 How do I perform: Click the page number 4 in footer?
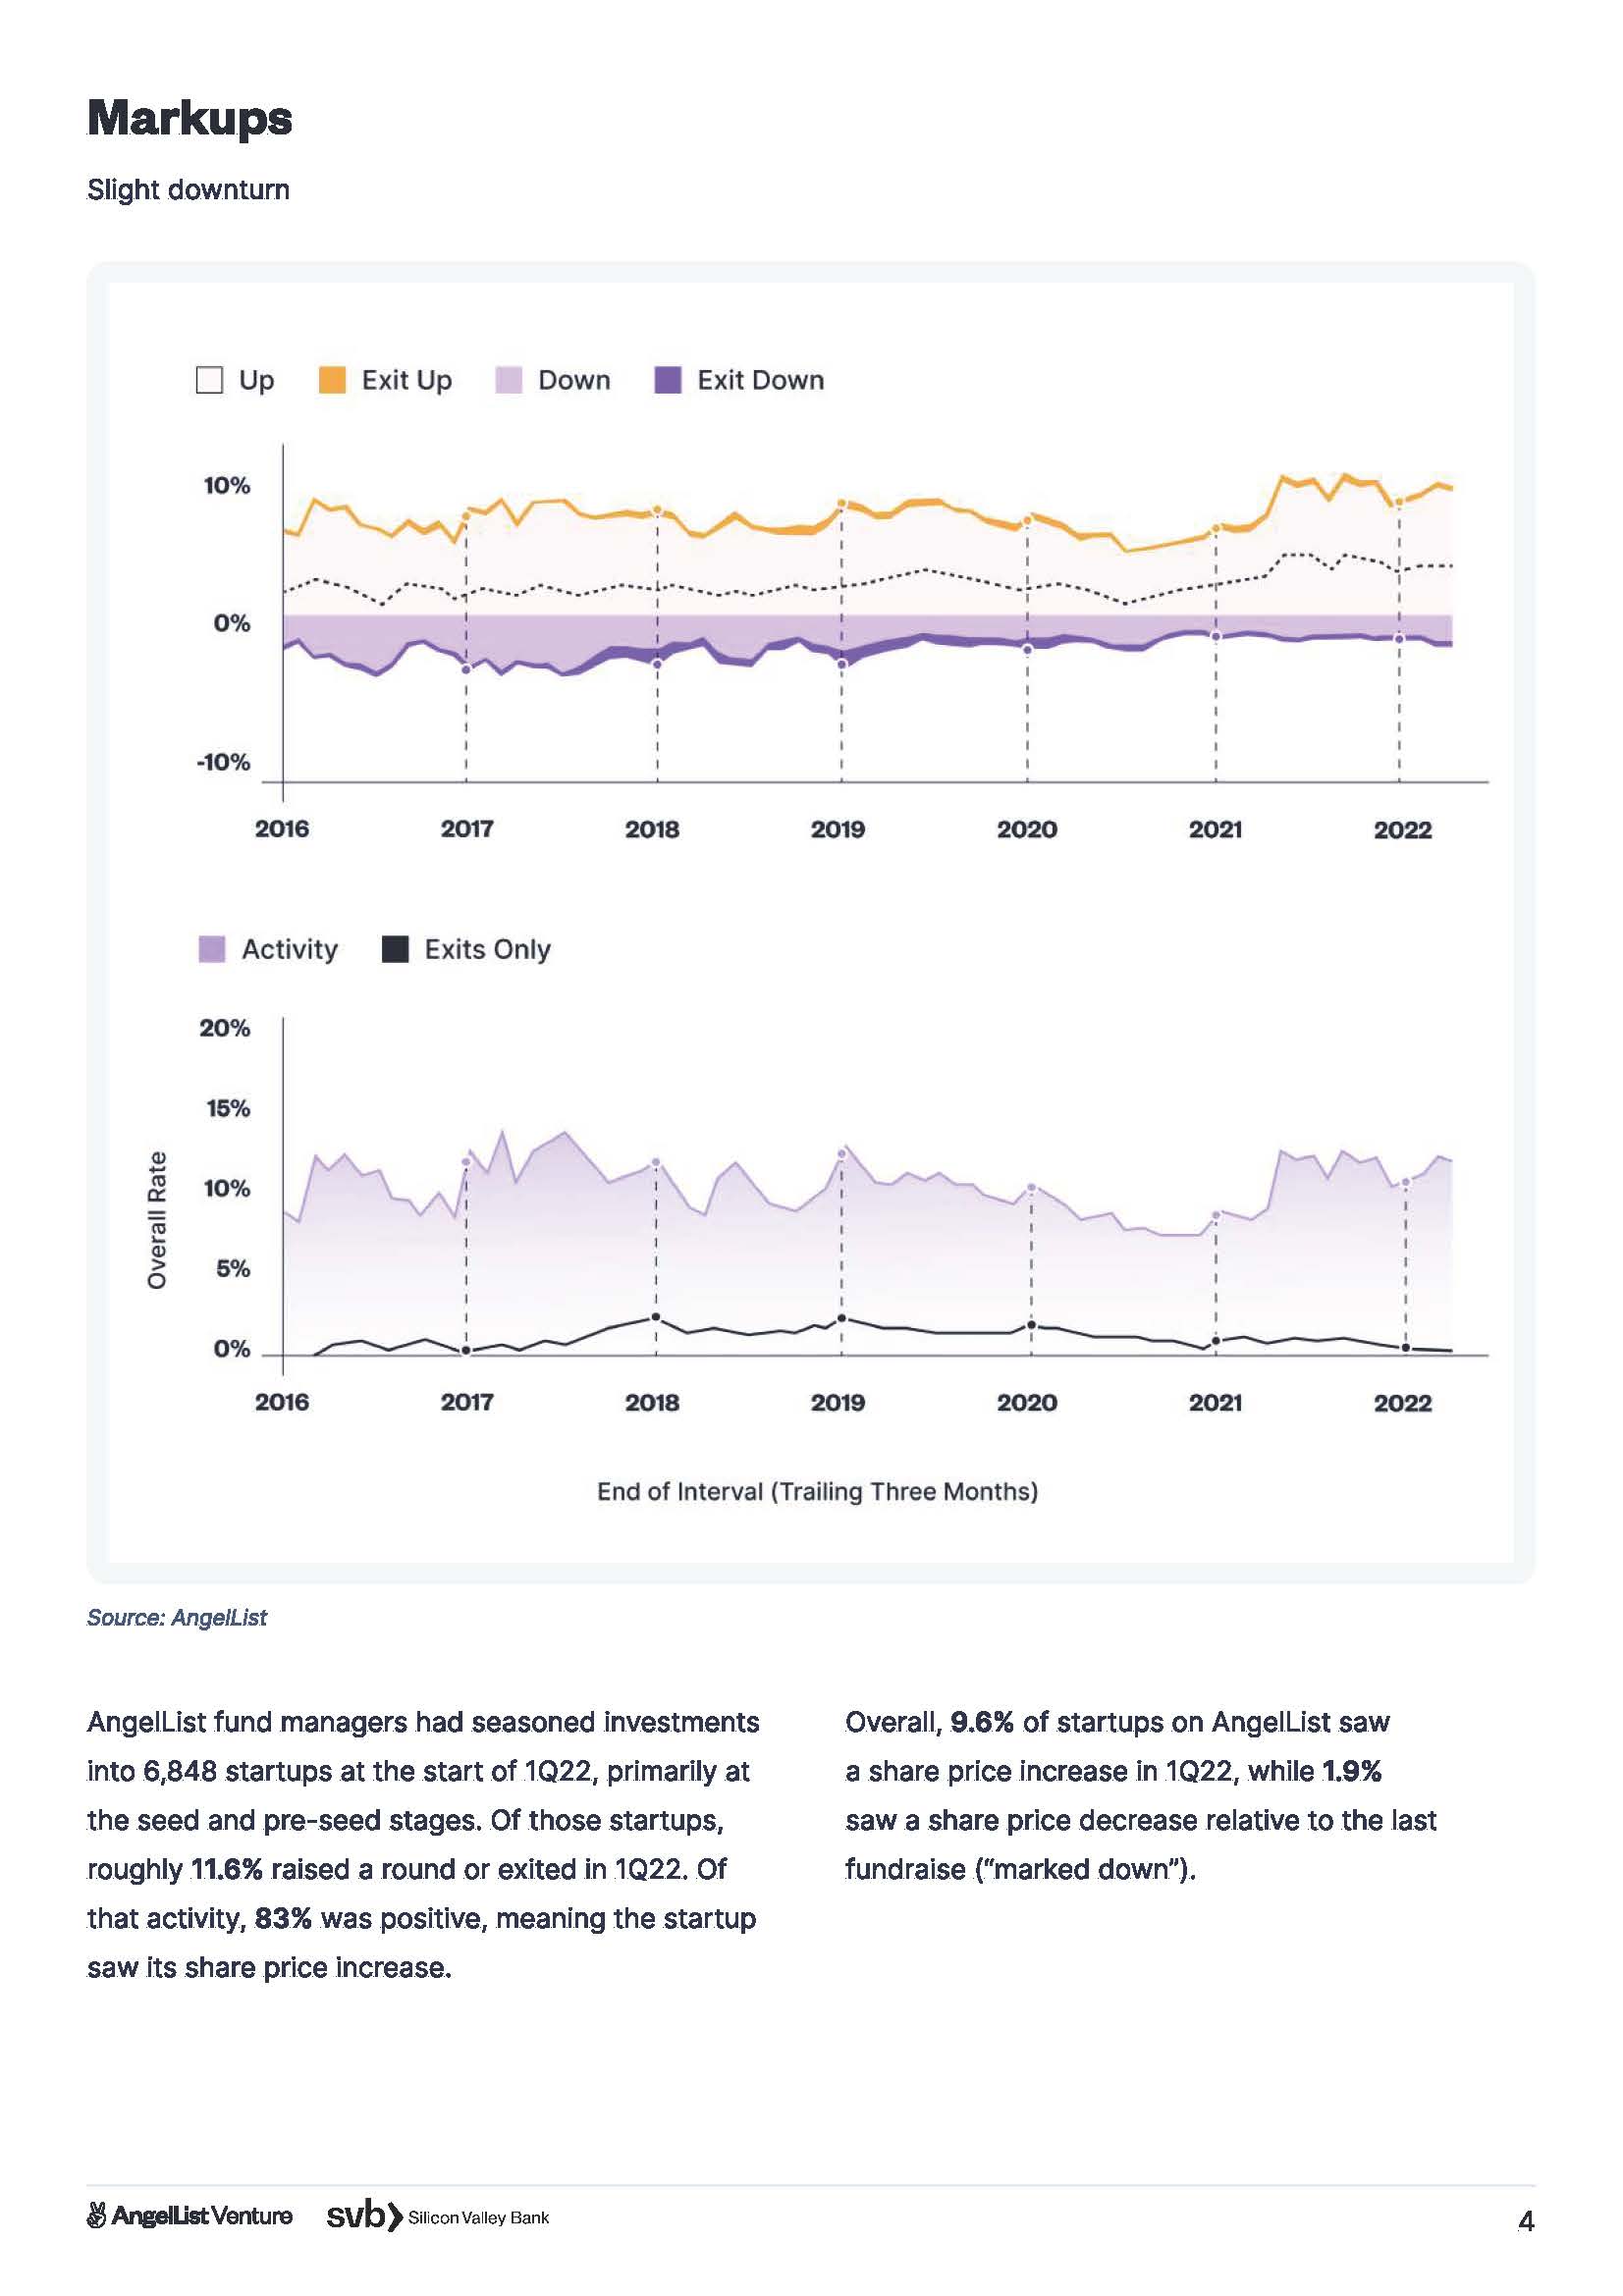point(1525,2221)
